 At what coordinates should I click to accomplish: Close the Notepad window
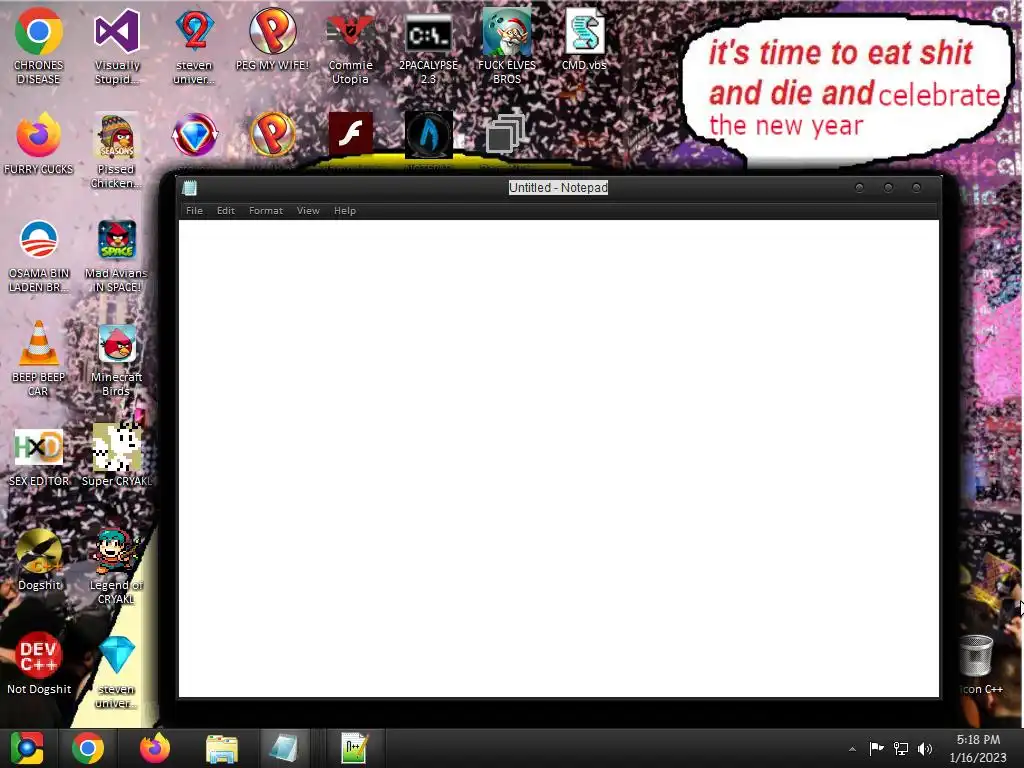tap(917, 187)
